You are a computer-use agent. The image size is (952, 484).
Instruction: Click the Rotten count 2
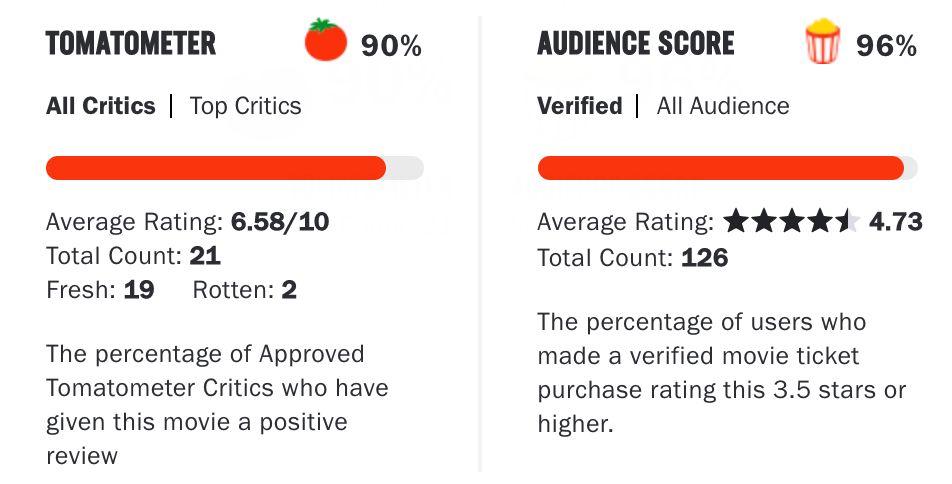[289, 290]
